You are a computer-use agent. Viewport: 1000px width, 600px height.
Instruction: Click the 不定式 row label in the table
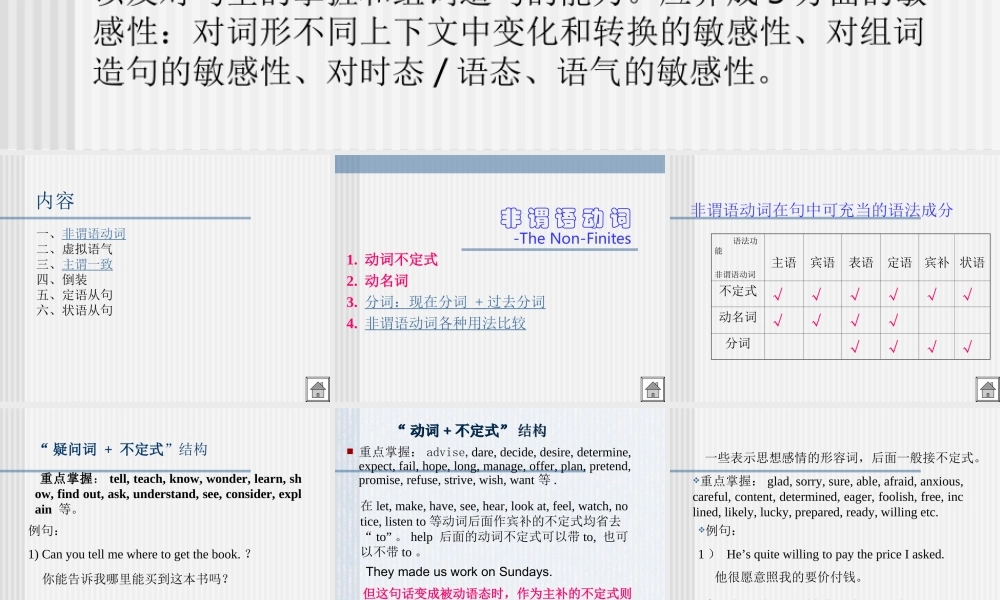[x=738, y=291]
